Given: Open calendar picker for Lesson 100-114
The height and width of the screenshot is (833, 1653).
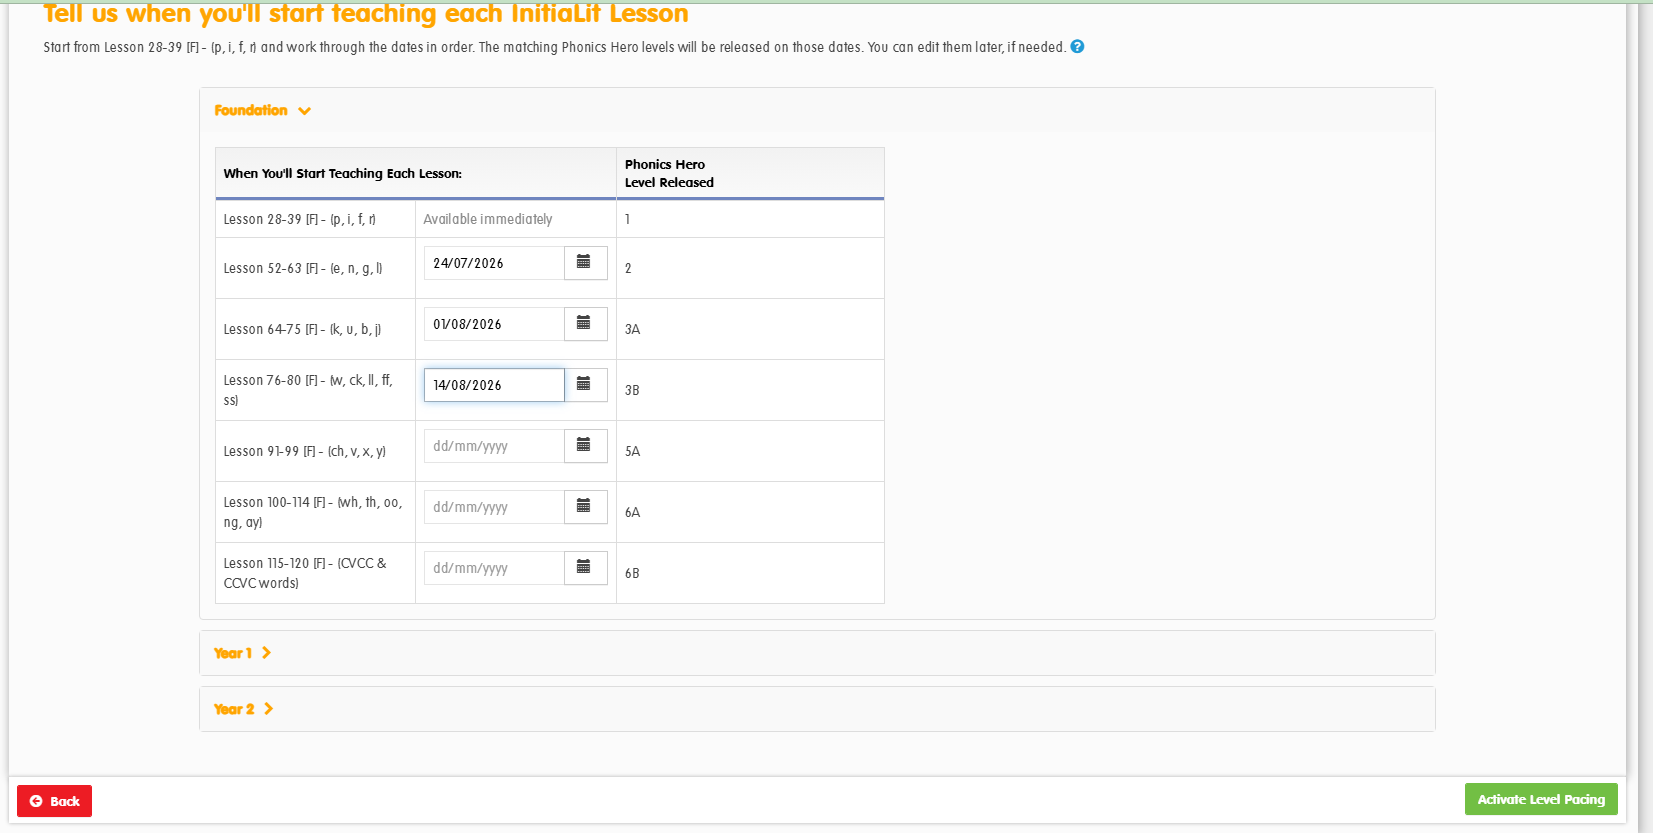Looking at the screenshot, I should click(x=585, y=507).
